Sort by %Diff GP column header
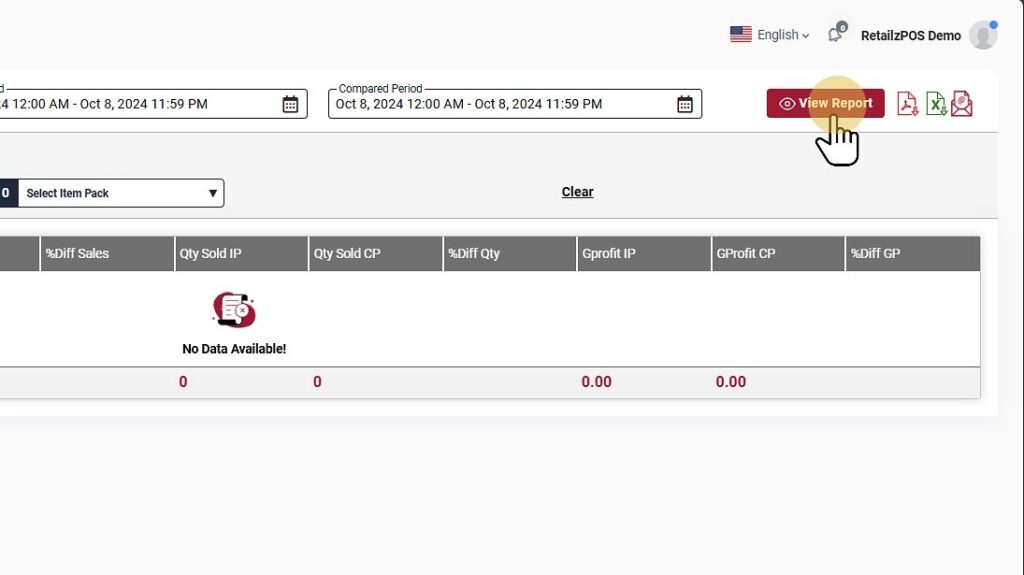Viewport: 1024px width, 575px height. (x=913, y=254)
